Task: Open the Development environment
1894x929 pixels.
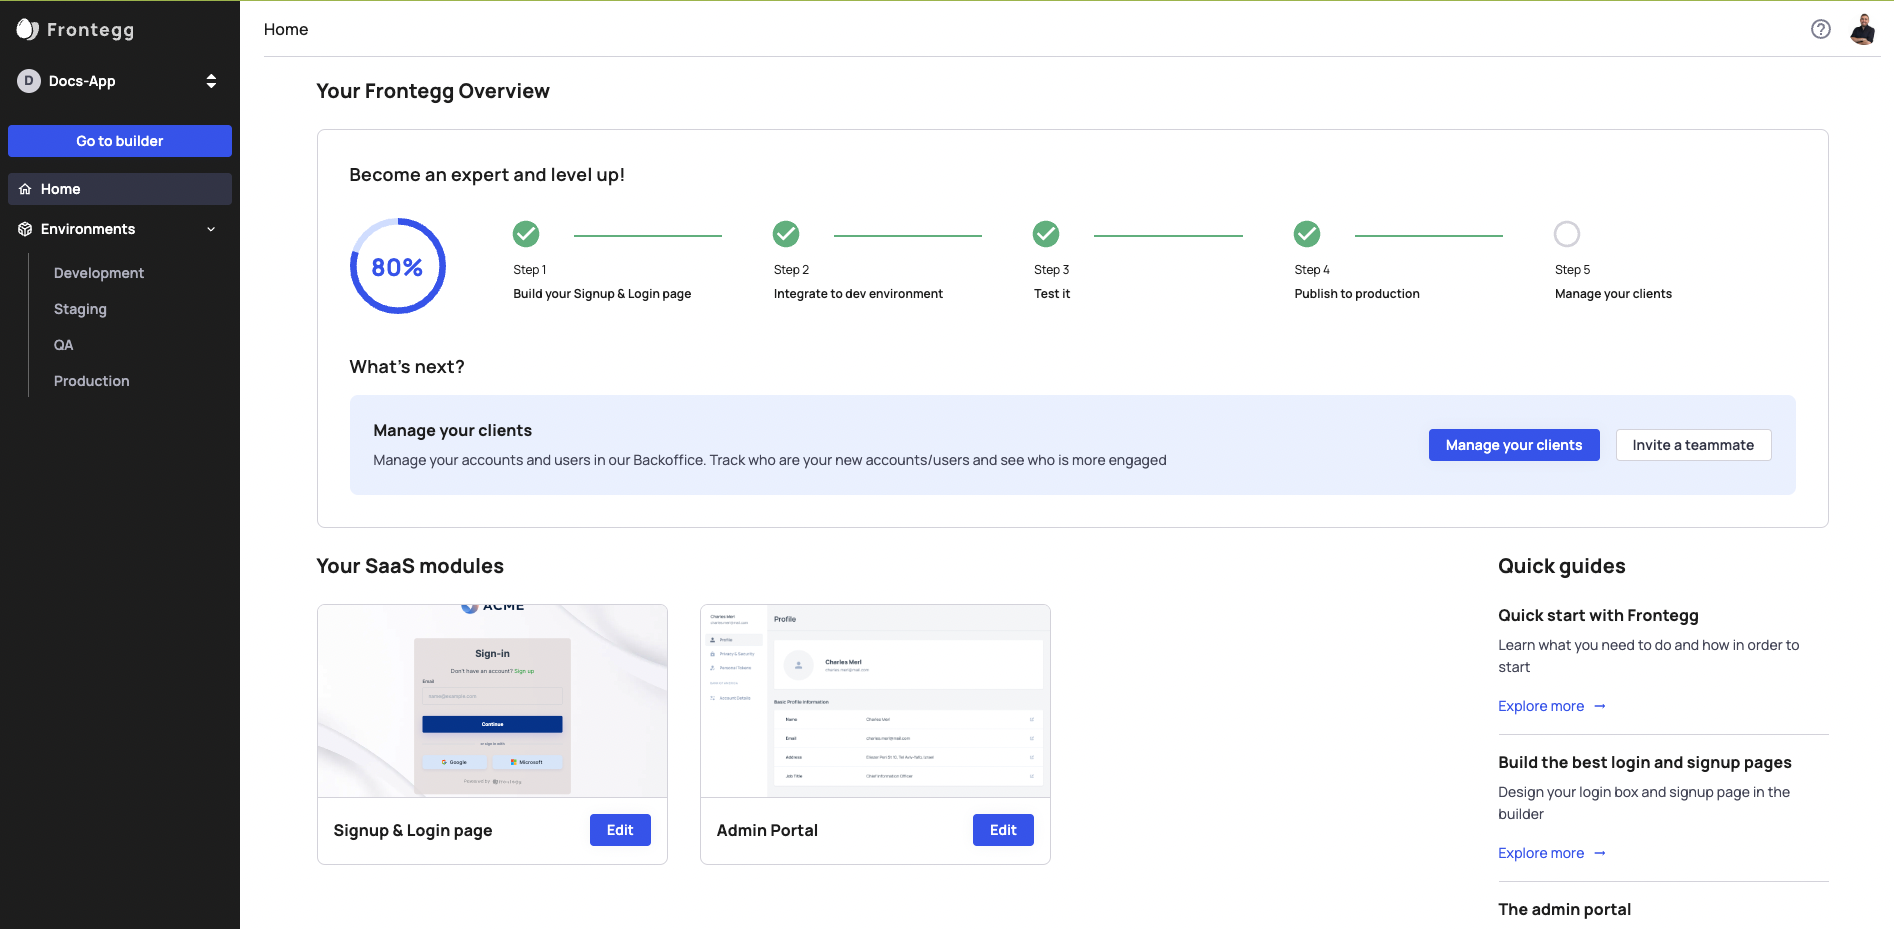Action: [x=99, y=273]
